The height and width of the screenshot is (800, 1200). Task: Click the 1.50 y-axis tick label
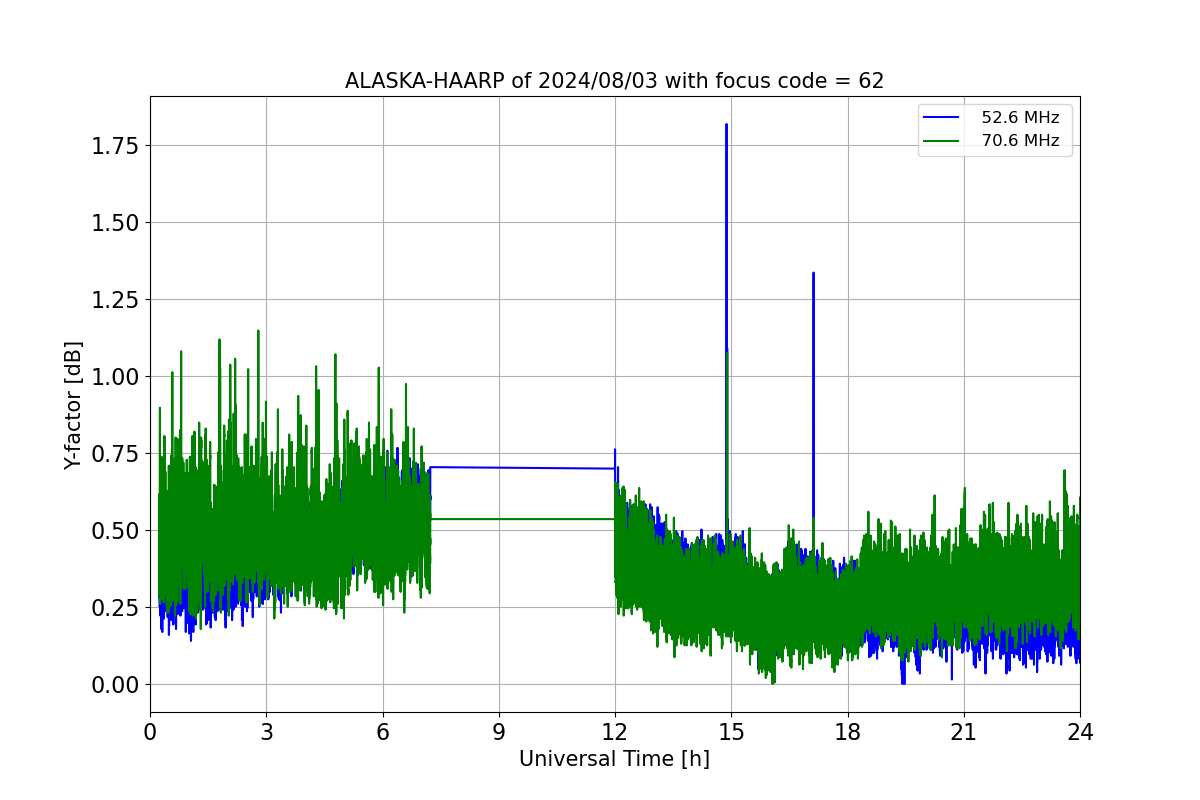114,223
